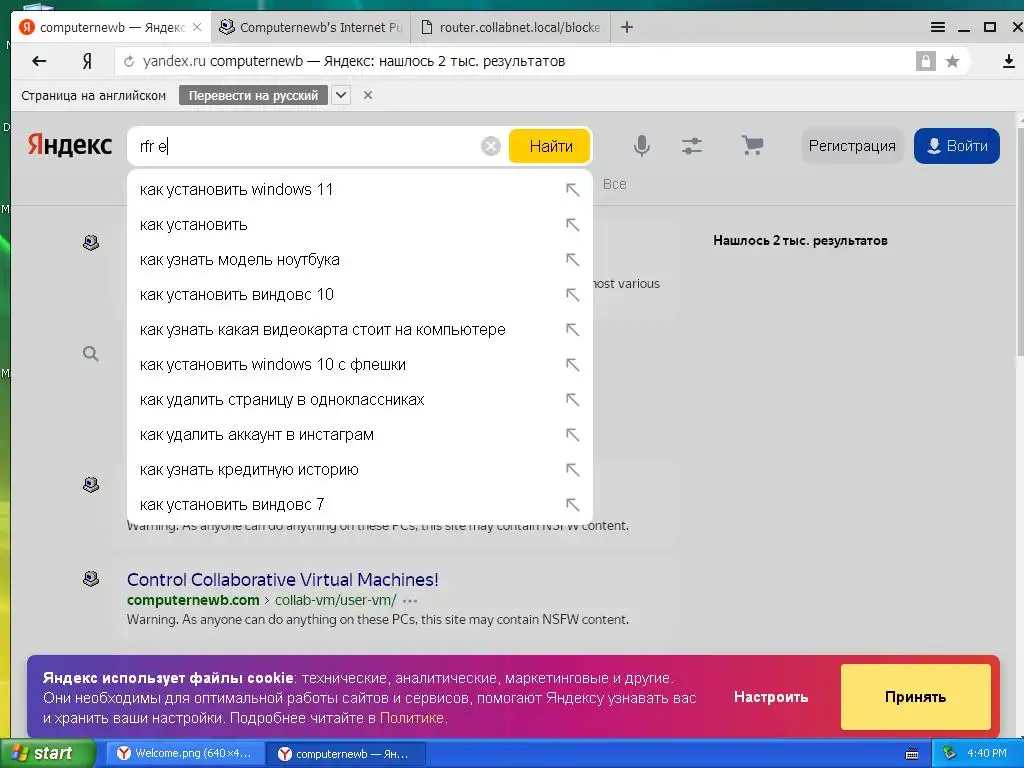Choose suggestion 'как удалить страницу в одноклассниках'
Image resolution: width=1024 pixels, height=768 pixels.
tap(360, 399)
